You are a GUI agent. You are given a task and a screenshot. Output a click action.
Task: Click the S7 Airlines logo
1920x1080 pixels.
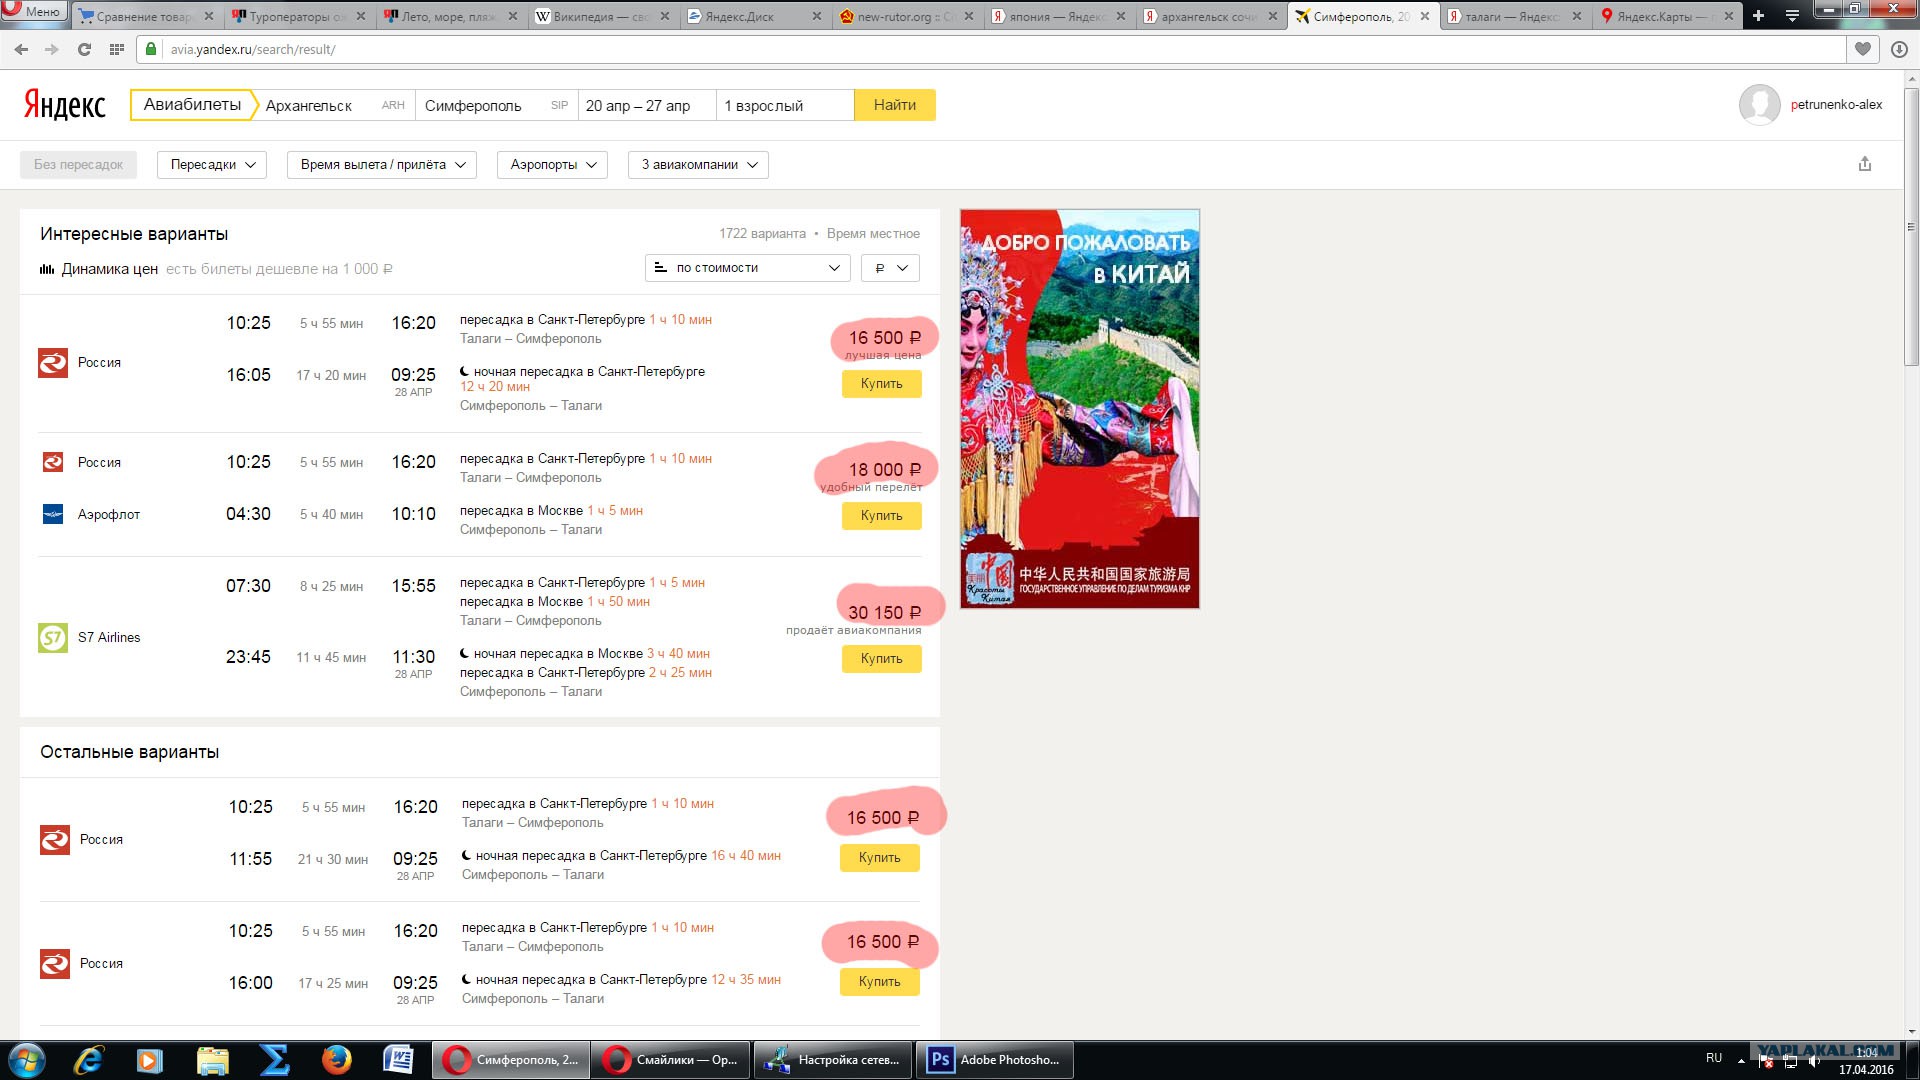(x=53, y=637)
